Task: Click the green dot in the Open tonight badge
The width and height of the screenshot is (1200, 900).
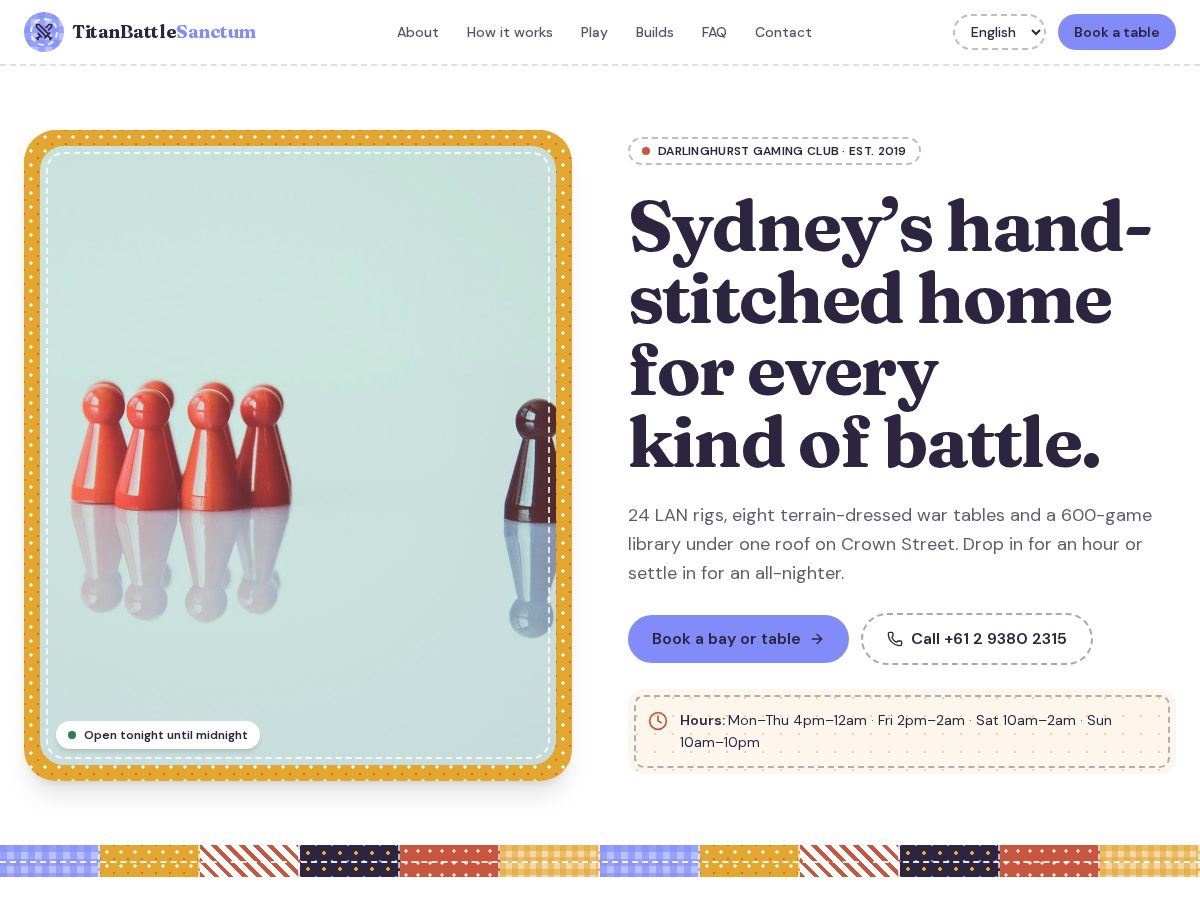Action: click(x=72, y=735)
